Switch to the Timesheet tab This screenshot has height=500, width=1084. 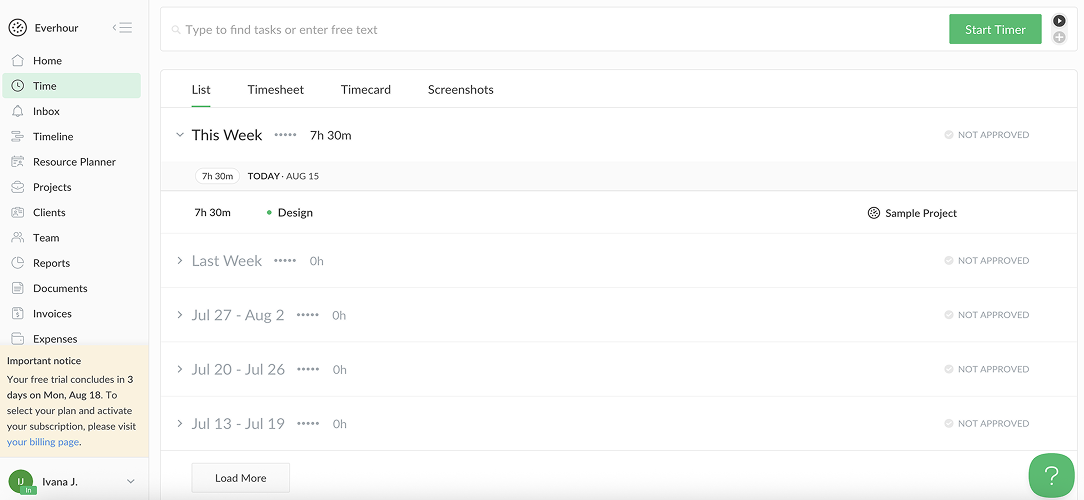click(276, 90)
